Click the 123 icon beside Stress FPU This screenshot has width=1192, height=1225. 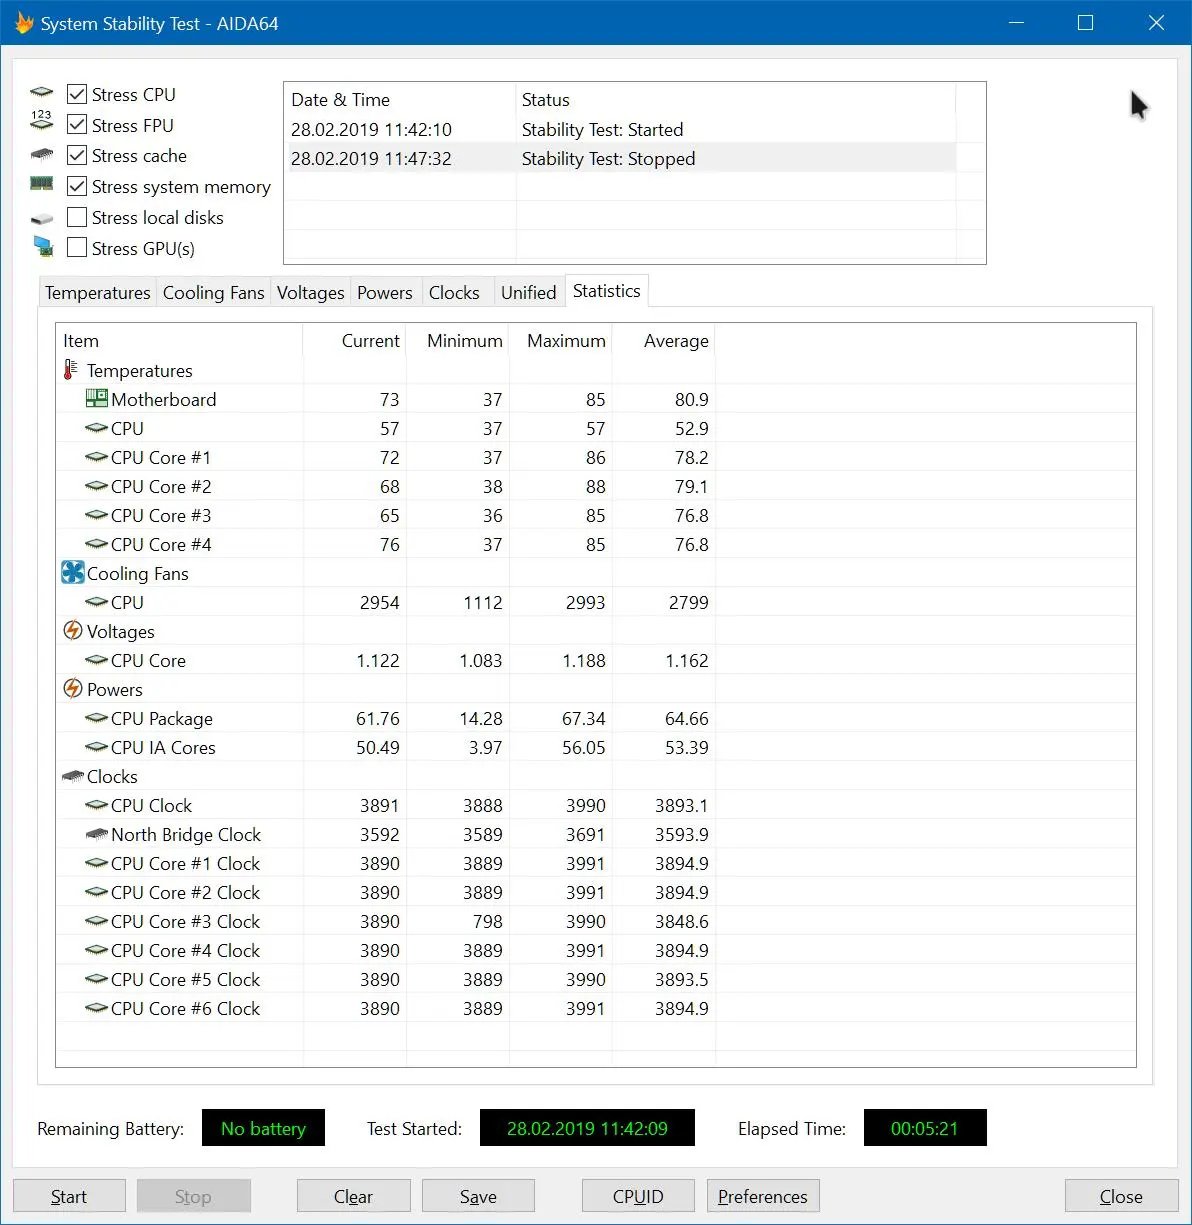(x=41, y=121)
